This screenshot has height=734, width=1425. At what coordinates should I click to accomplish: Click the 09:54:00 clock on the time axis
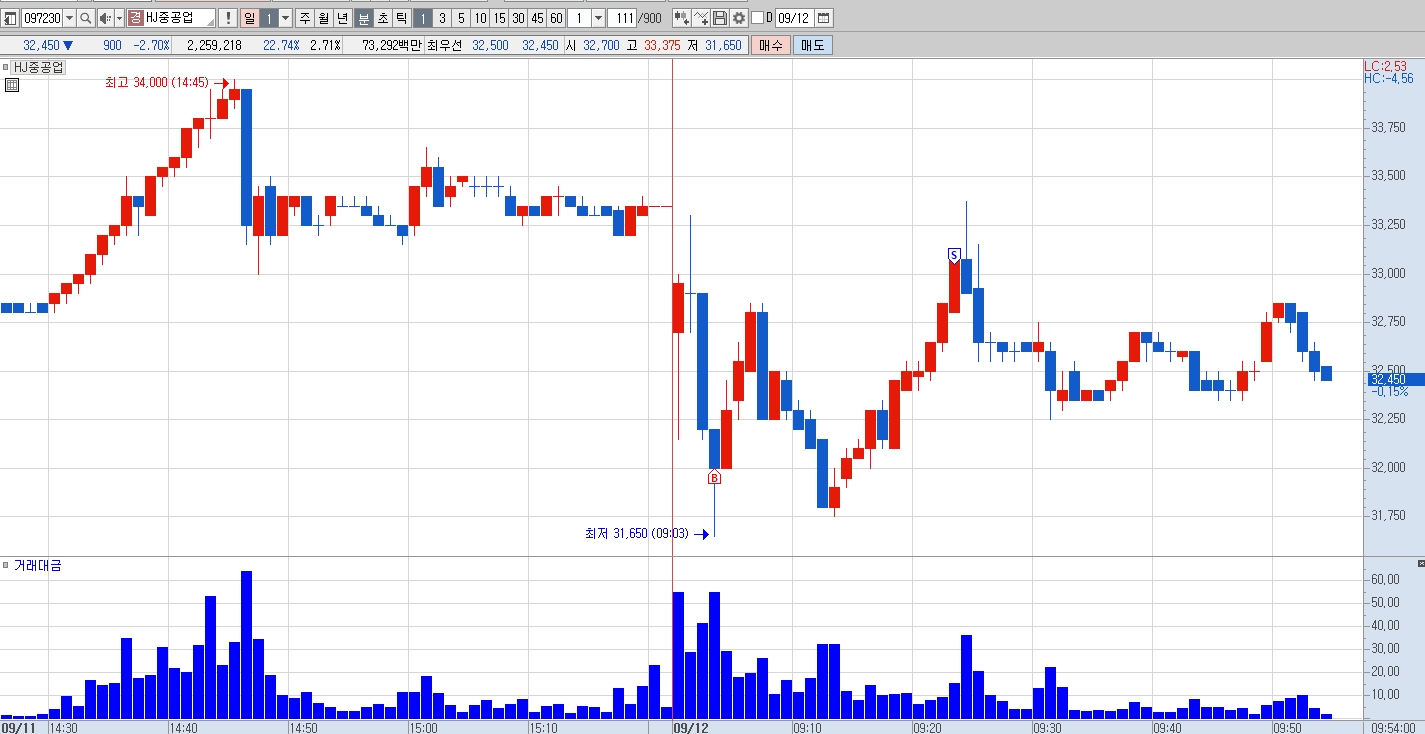coord(1393,728)
